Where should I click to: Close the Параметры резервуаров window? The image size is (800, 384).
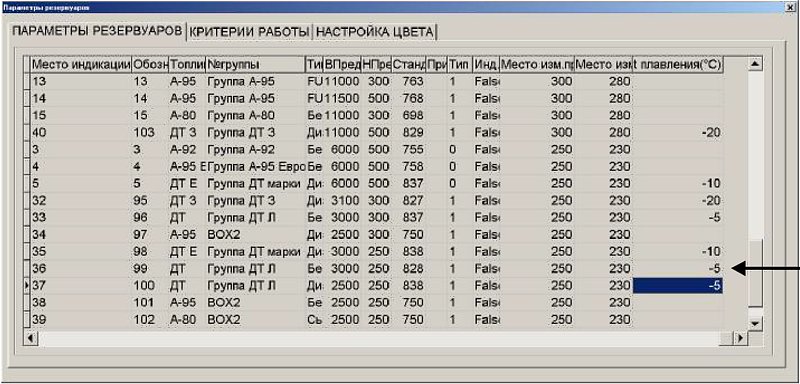tap(791, 8)
